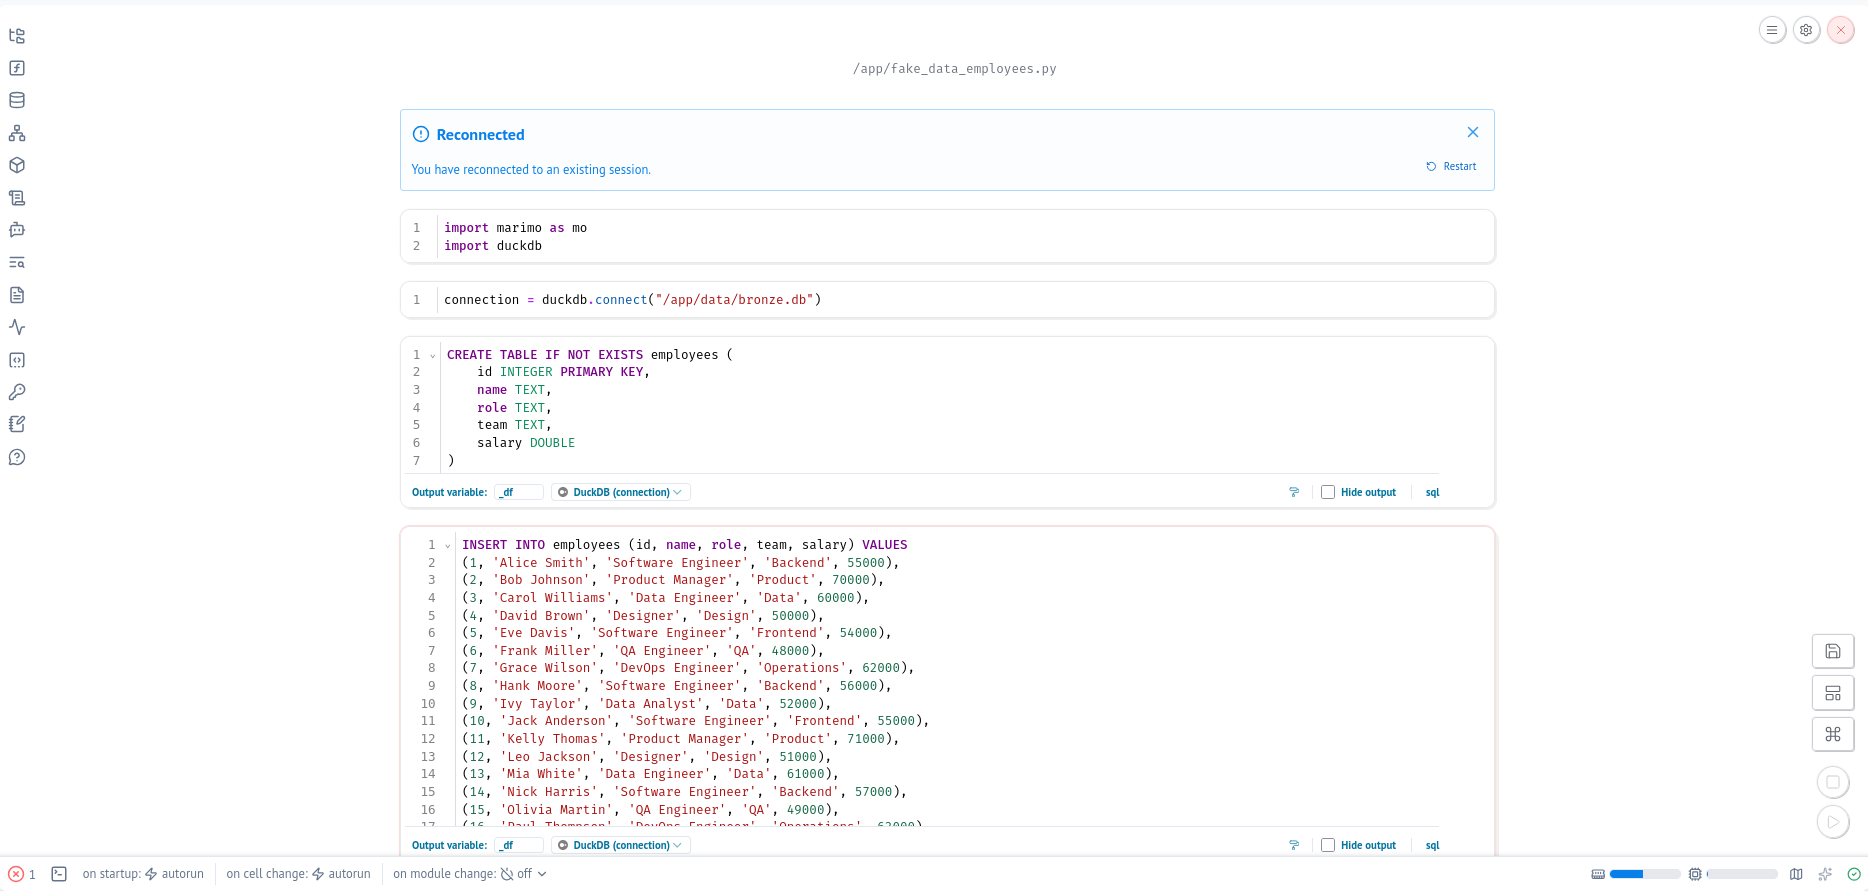Open the AI chat robot icon

tap(17, 230)
